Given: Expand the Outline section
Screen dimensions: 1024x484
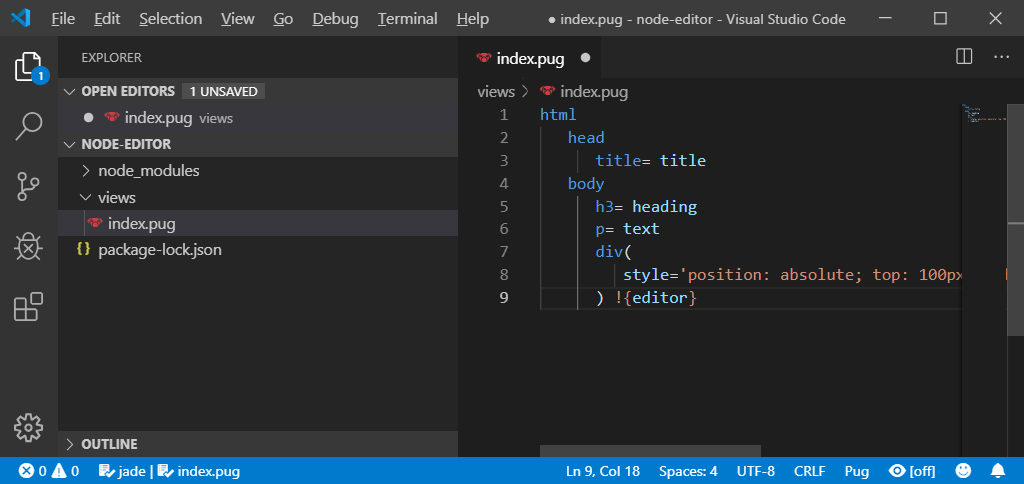Looking at the screenshot, I should click(x=258, y=444).
